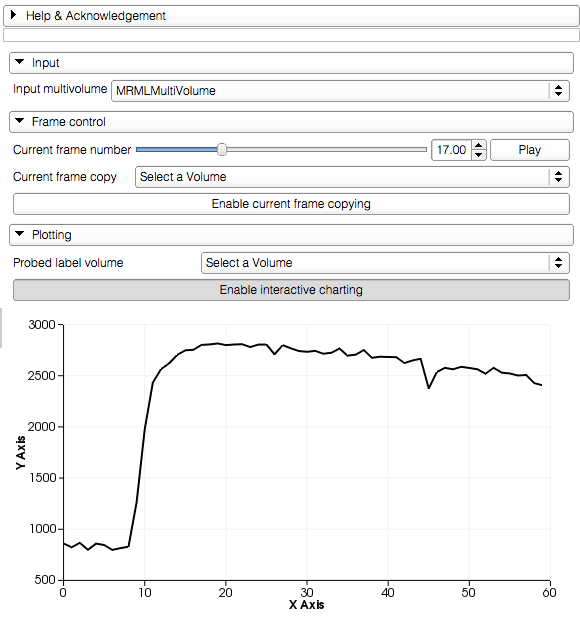The width and height of the screenshot is (580, 624).
Task: Click the arrows icon on Input multivolume combo
Action: point(558,91)
